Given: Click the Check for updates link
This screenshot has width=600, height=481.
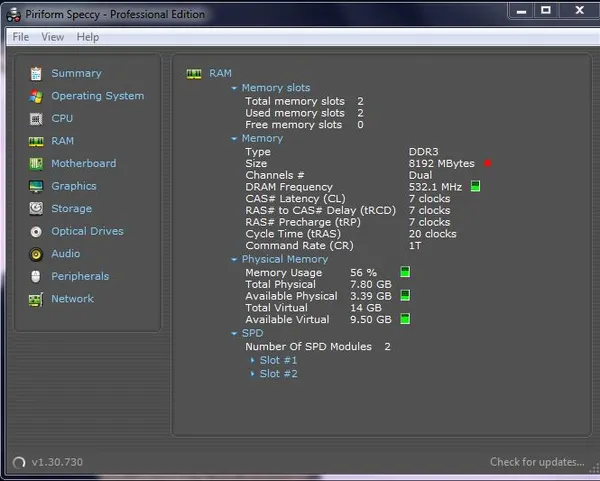Looking at the screenshot, I should point(537,462).
